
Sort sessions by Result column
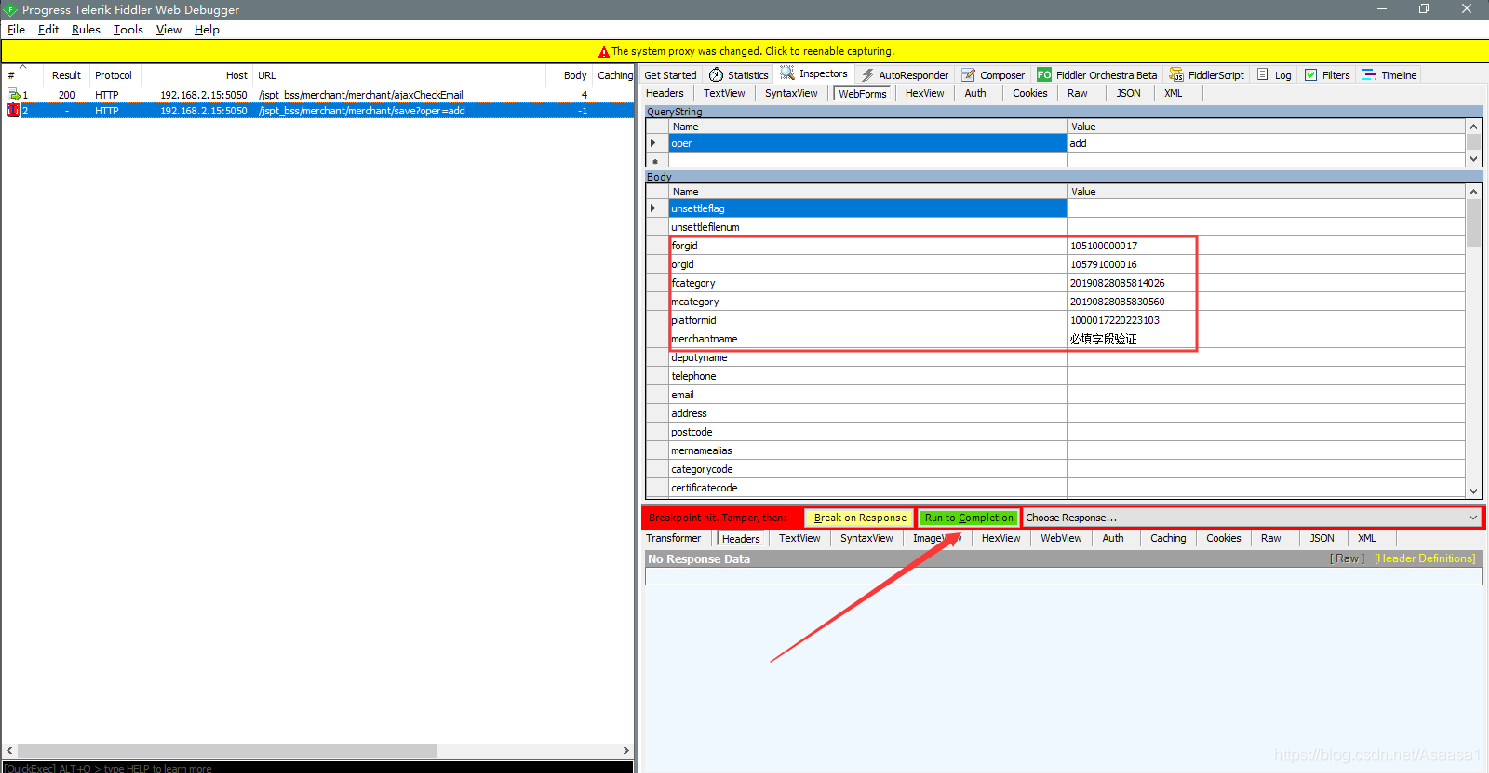click(66, 75)
